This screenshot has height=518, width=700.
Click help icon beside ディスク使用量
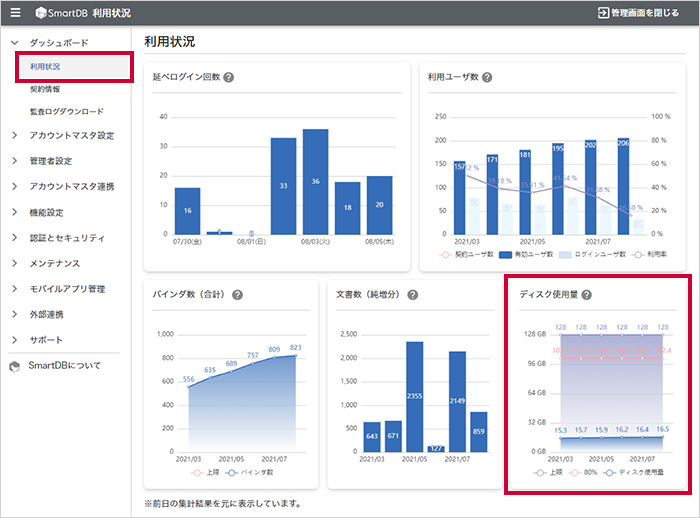pyautogui.click(x=587, y=295)
